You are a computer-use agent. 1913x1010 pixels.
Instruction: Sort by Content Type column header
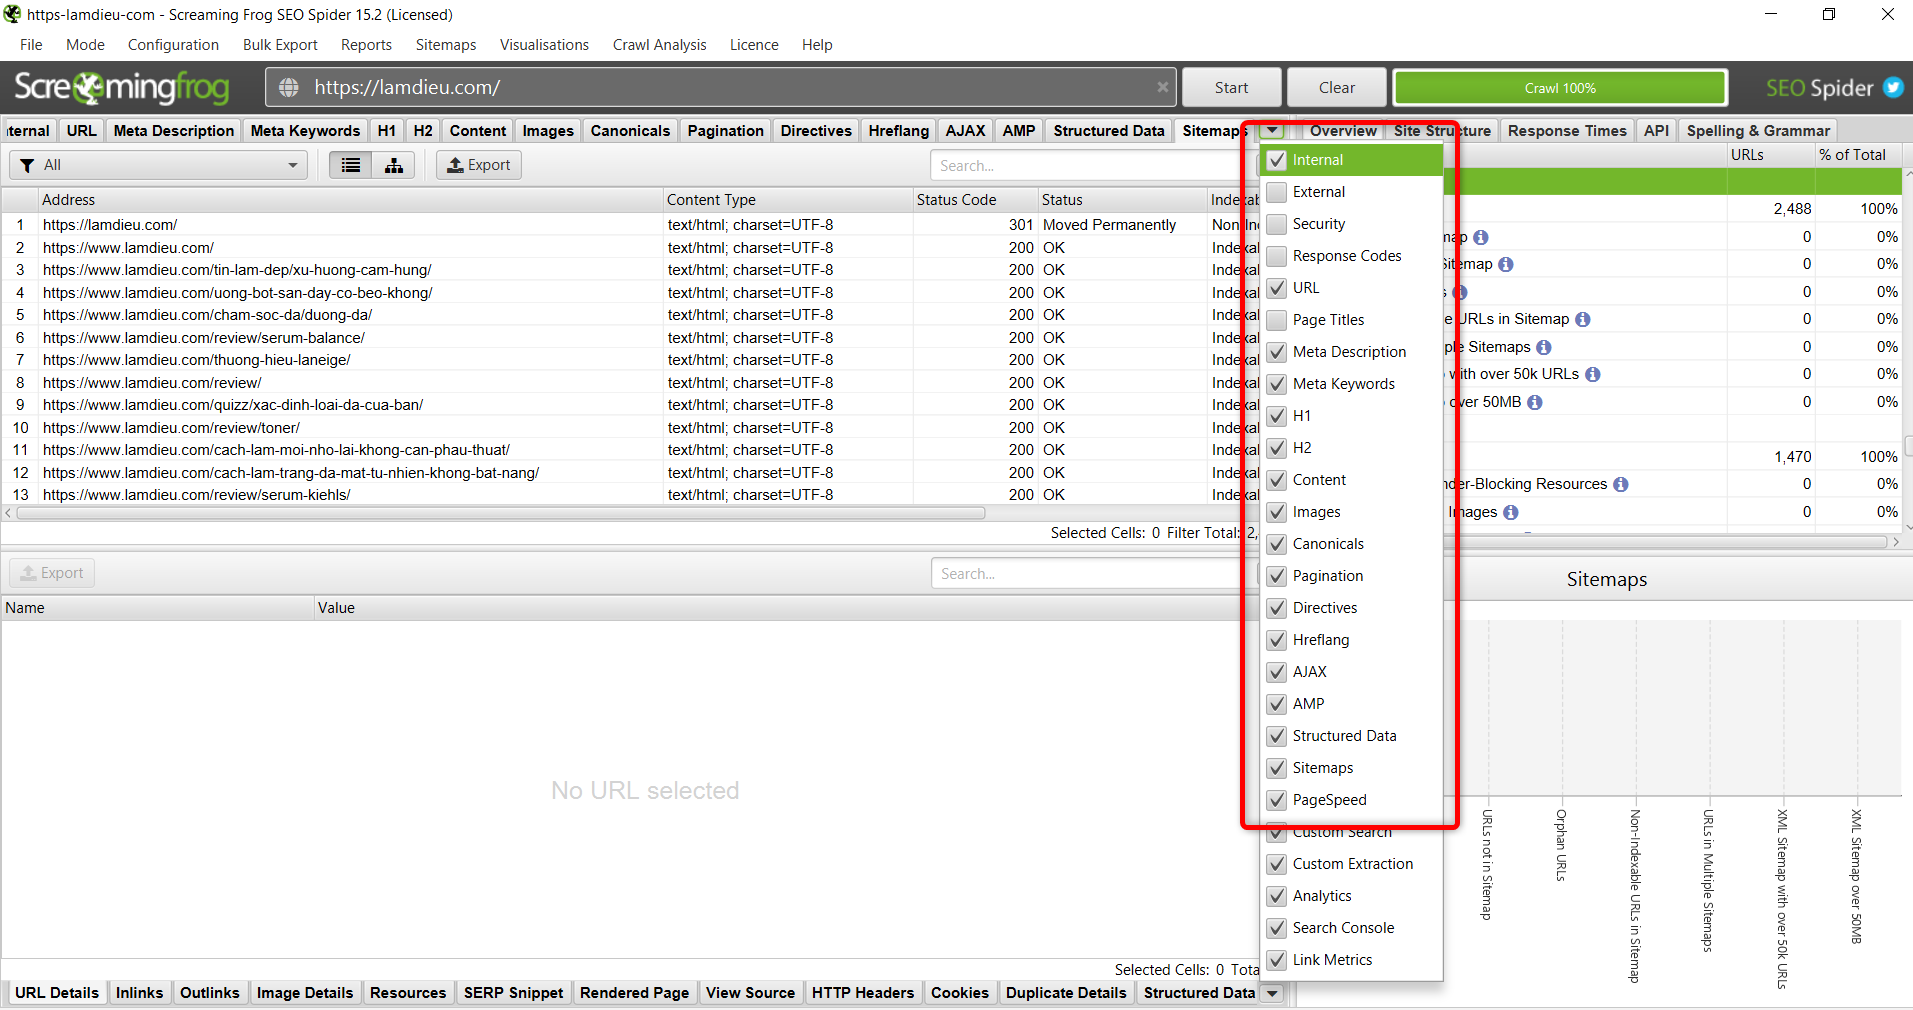[787, 200]
